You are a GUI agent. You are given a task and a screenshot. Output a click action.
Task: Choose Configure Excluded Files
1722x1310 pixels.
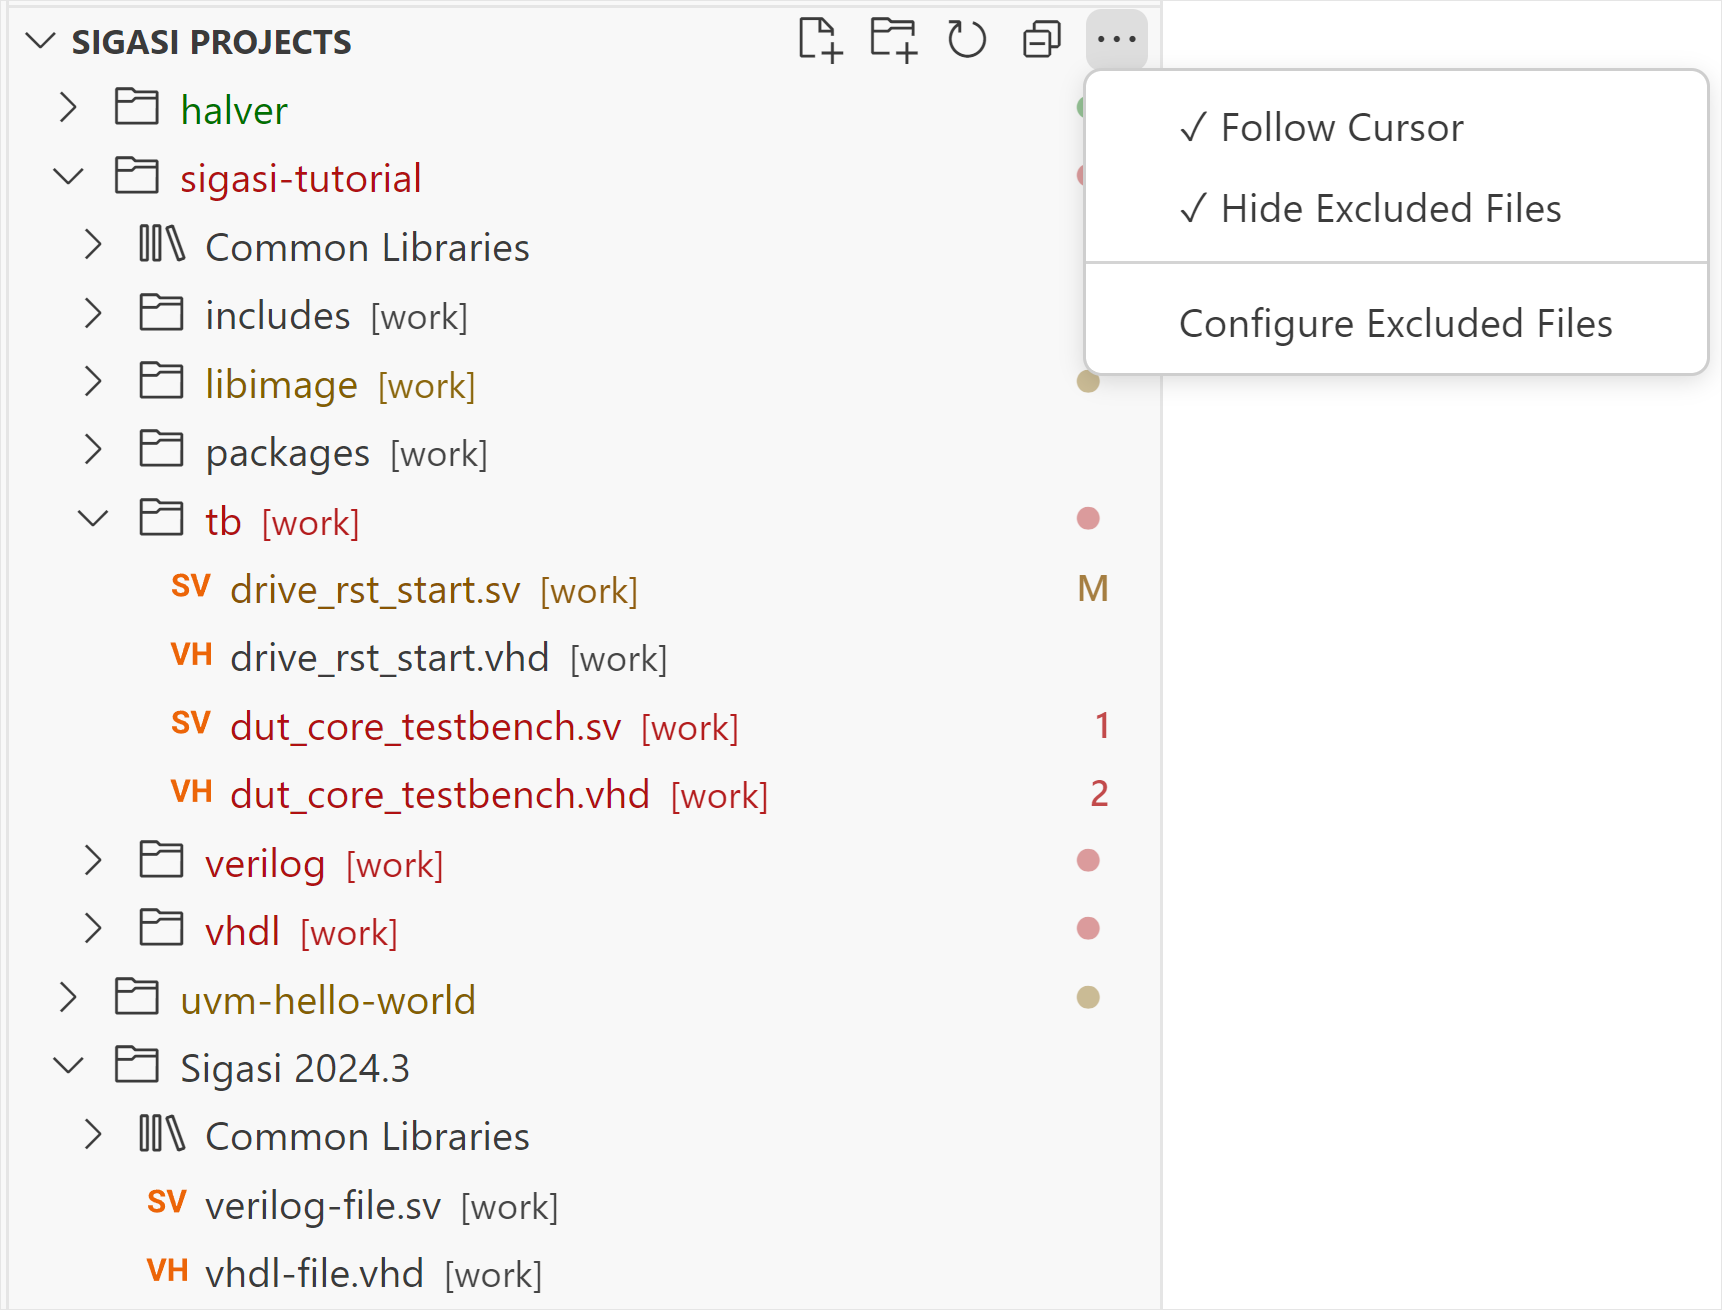click(1395, 324)
